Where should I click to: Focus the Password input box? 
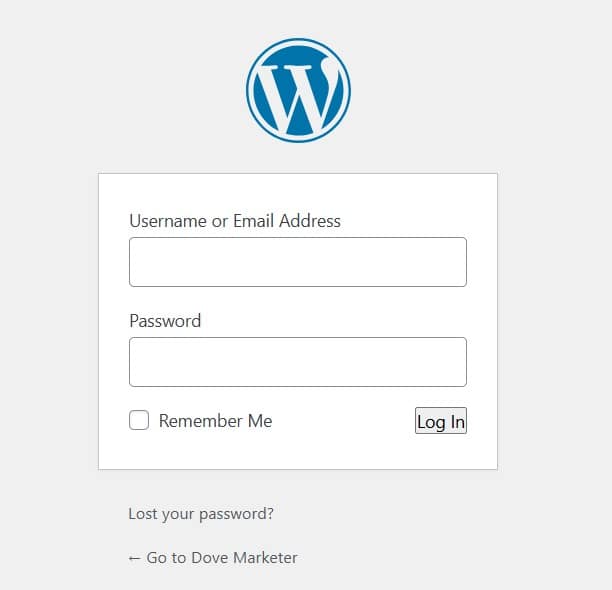[x=298, y=362]
